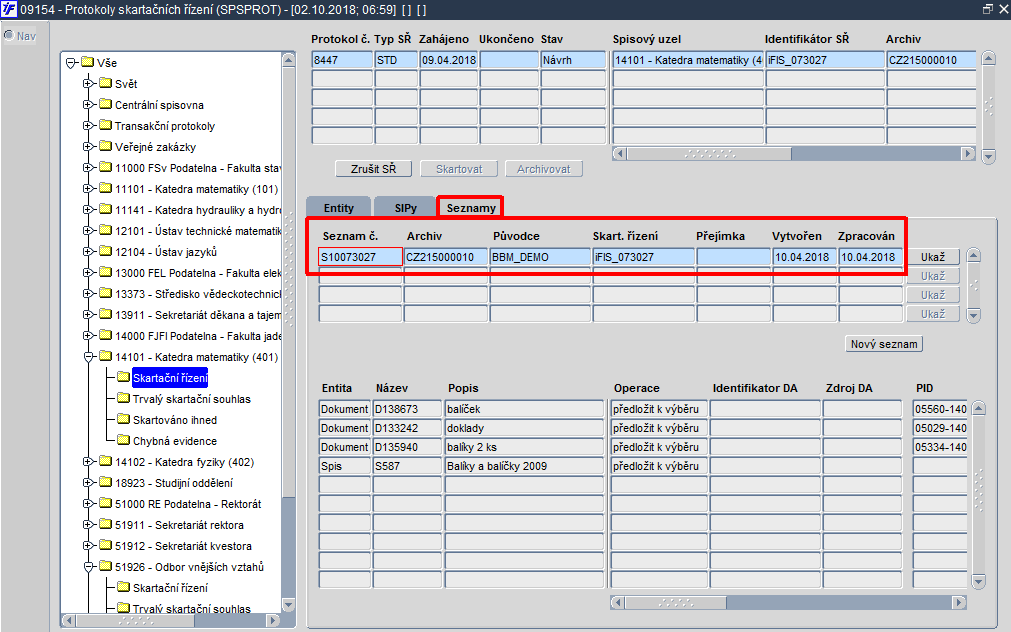Select Skartováno ihned in the tree

(175, 420)
